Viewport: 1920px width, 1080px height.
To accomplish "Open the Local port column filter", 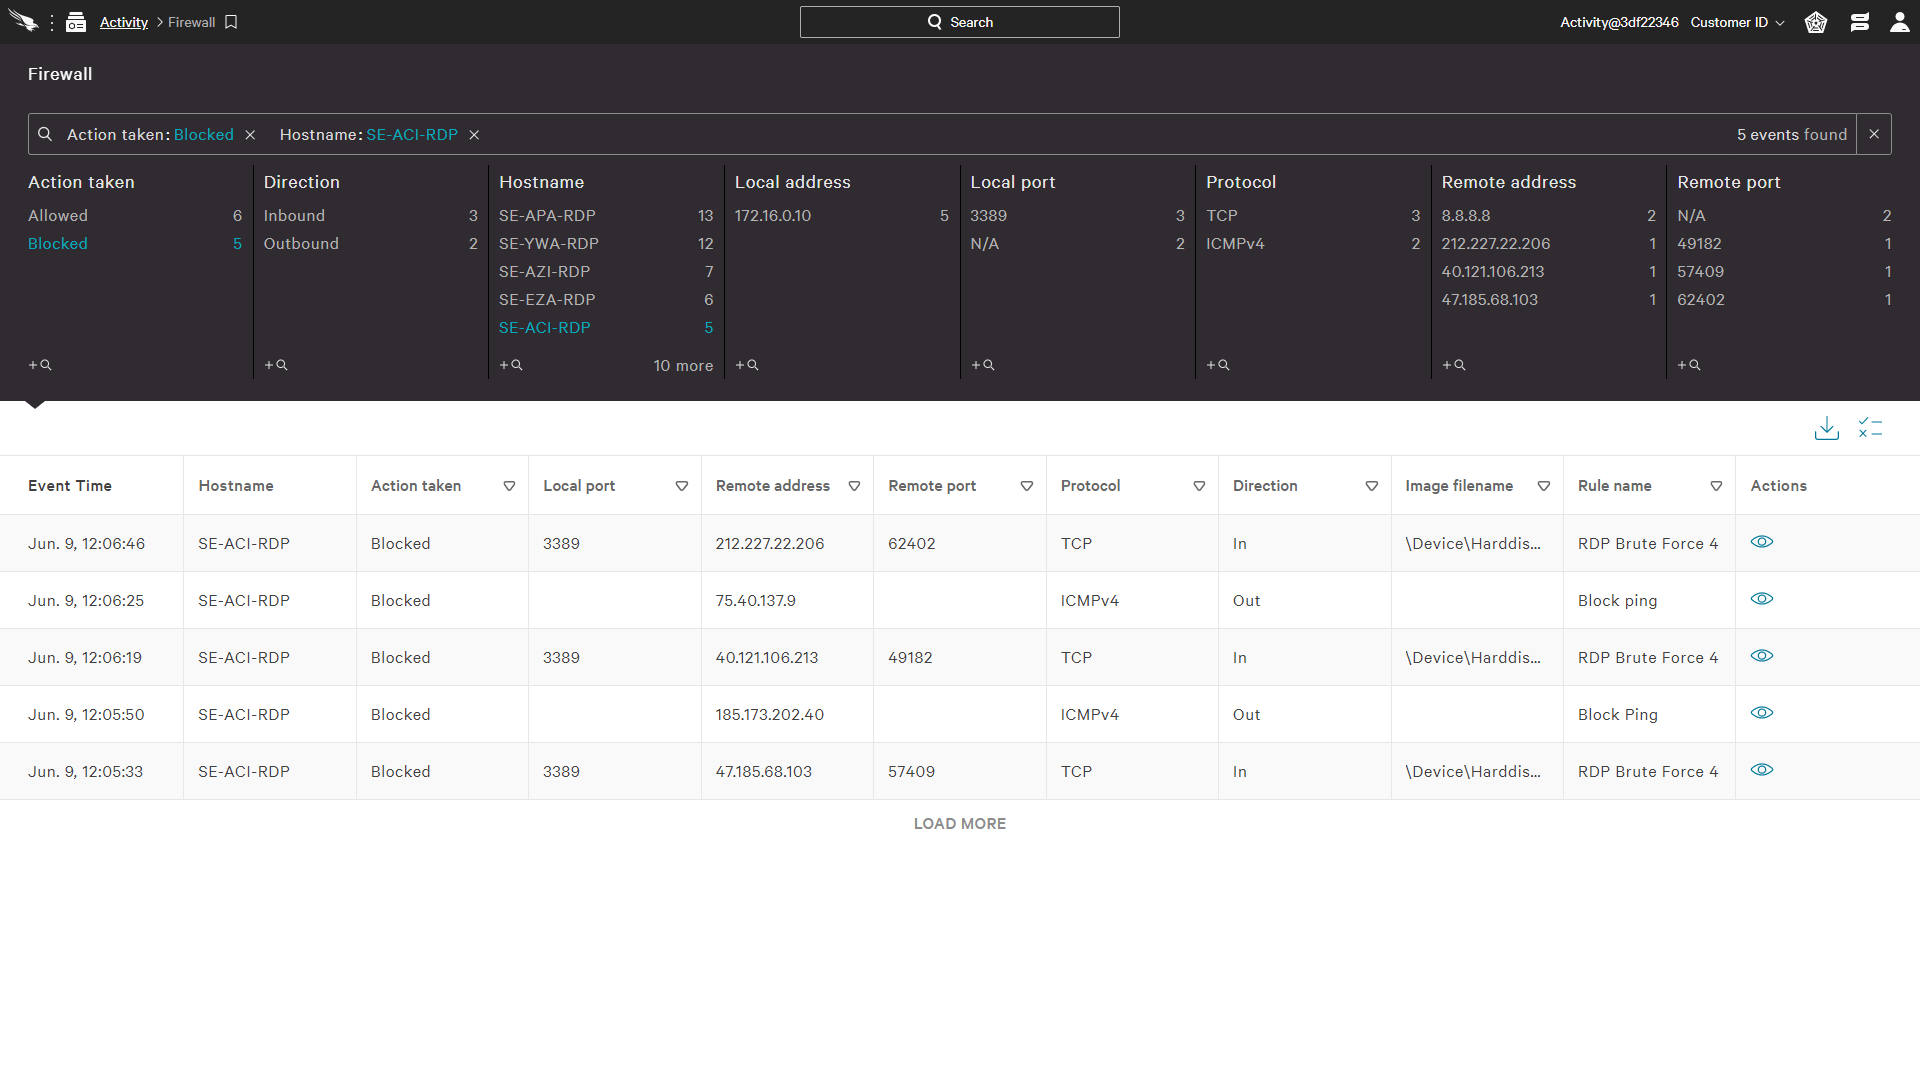I will pos(682,486).
